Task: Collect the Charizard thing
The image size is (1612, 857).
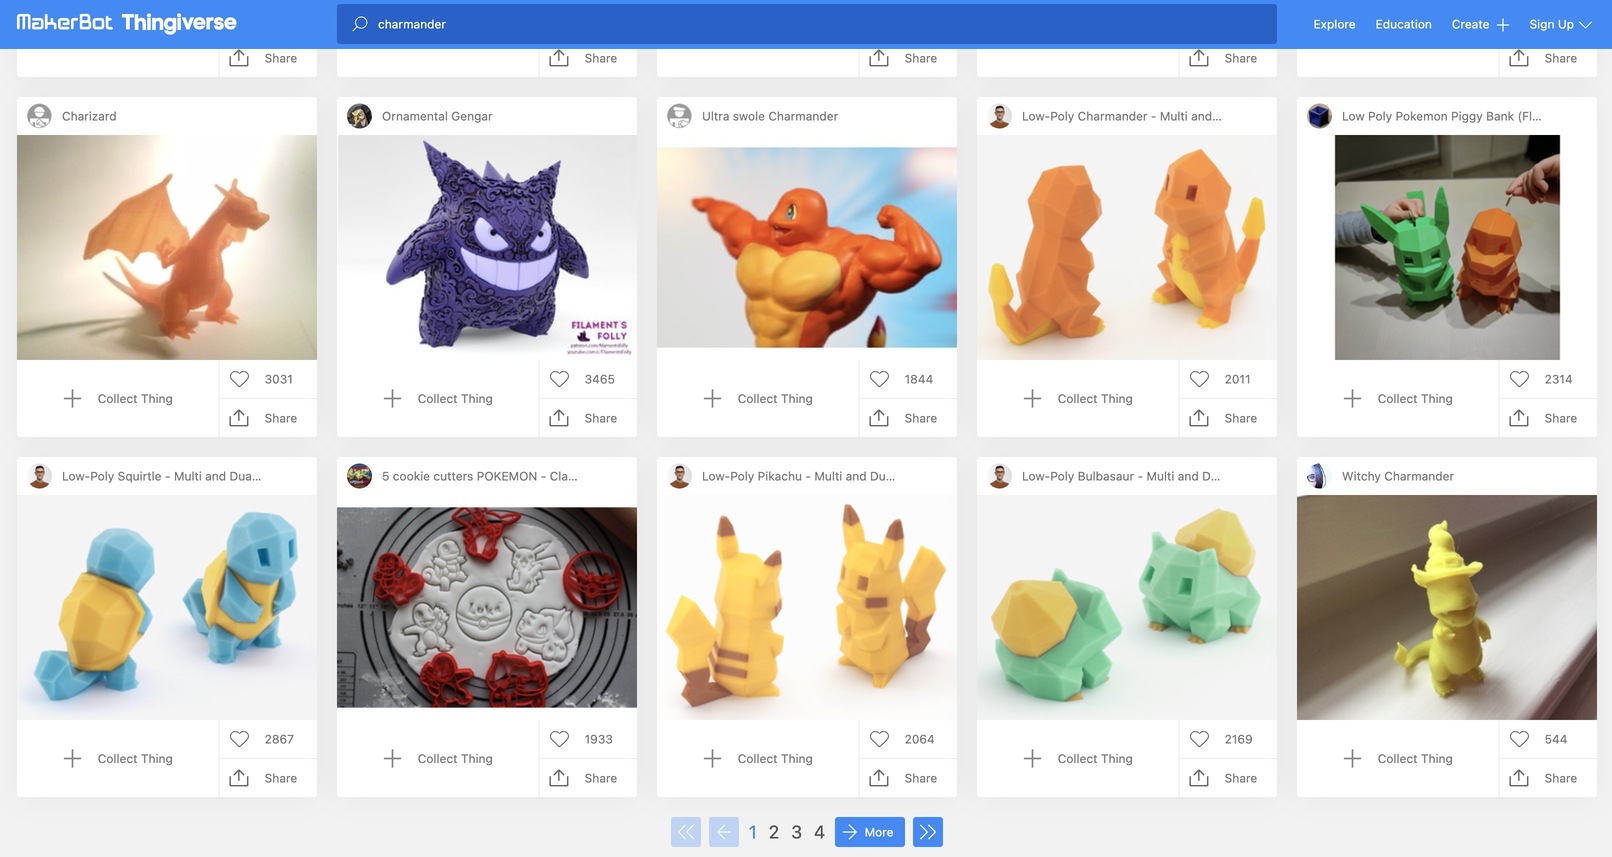Action: coord(118,398)
